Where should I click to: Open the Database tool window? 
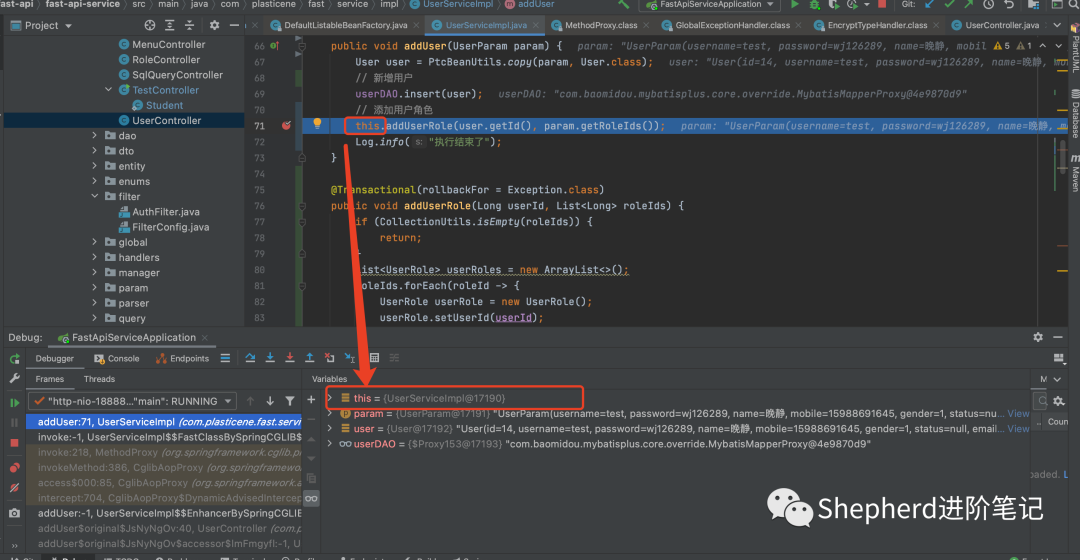click(x=1074, y=114)
